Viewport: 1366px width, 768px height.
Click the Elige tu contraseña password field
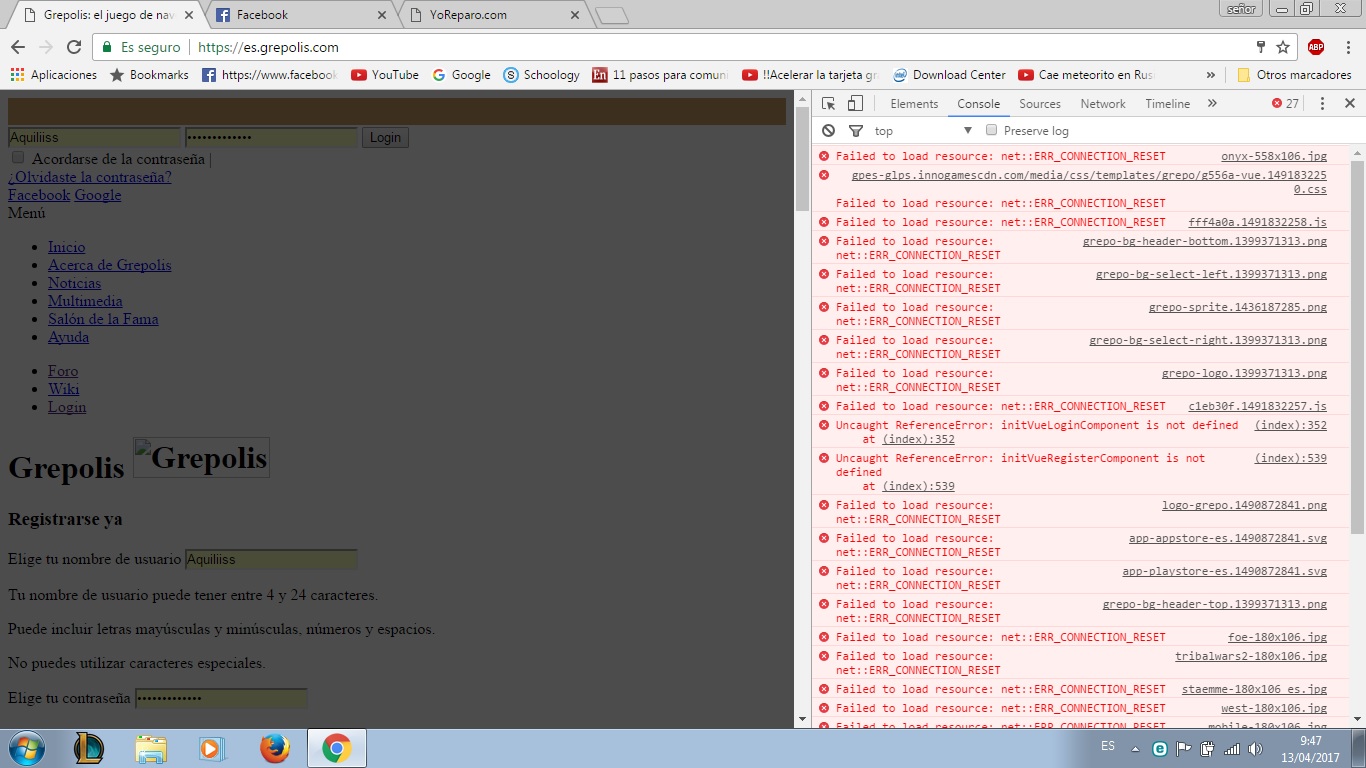coord(221,698)
